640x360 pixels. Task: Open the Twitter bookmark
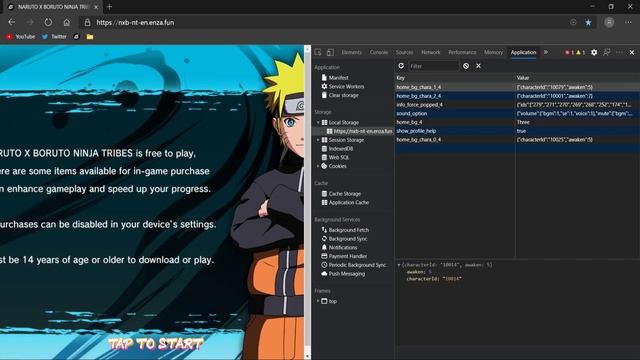coord(54,37)
